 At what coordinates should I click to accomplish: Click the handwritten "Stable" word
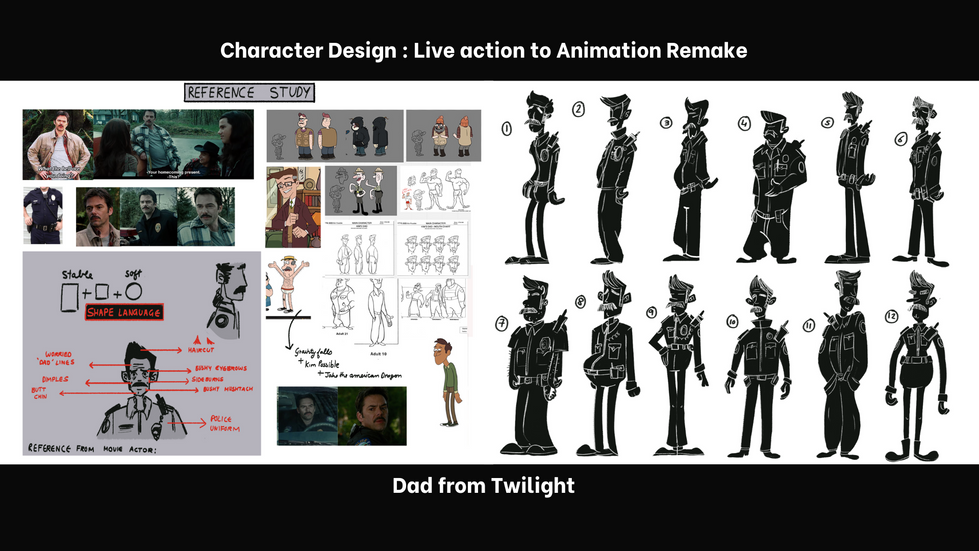(77, 274)
